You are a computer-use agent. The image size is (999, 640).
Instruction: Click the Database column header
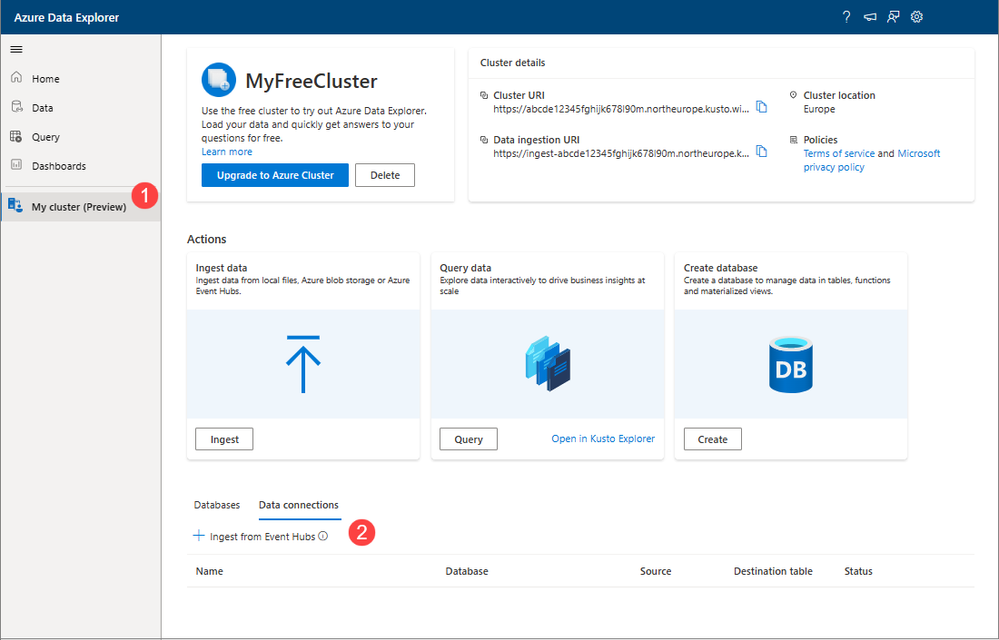coord(466,571)
